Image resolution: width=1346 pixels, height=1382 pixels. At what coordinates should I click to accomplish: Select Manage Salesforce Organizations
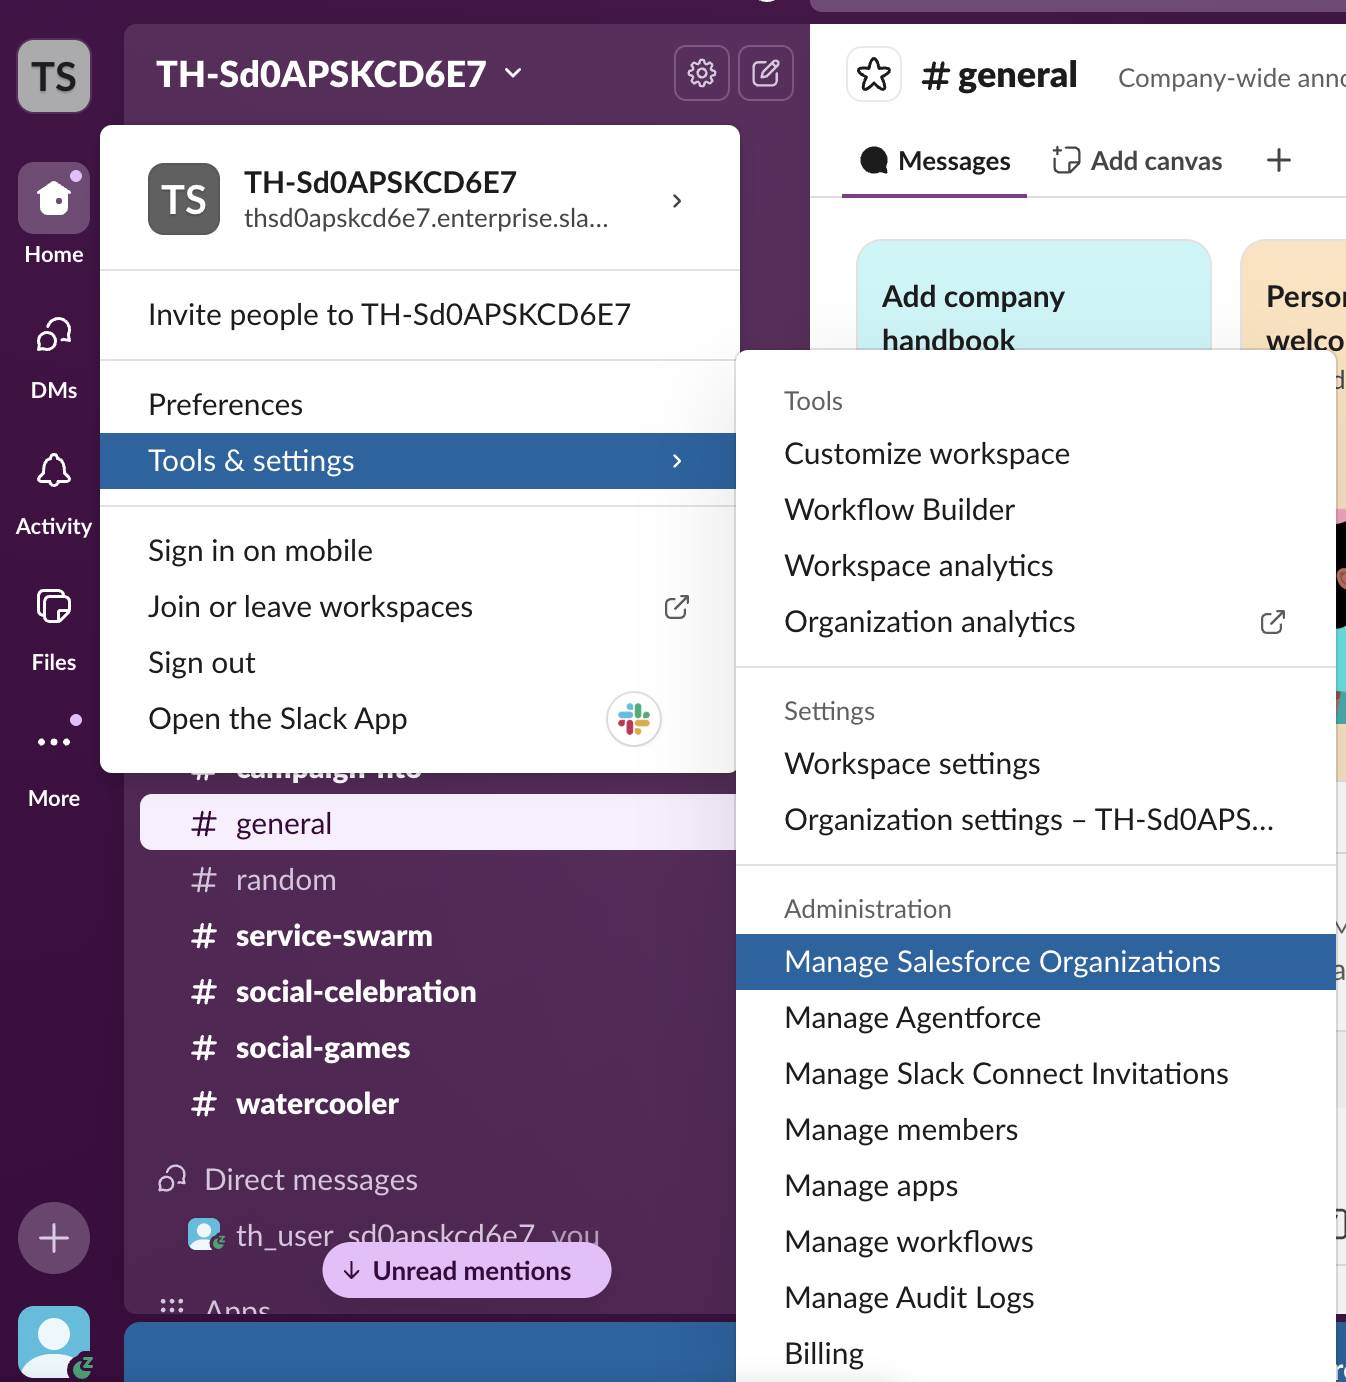pyautogui.click(x=1036, y=962)
